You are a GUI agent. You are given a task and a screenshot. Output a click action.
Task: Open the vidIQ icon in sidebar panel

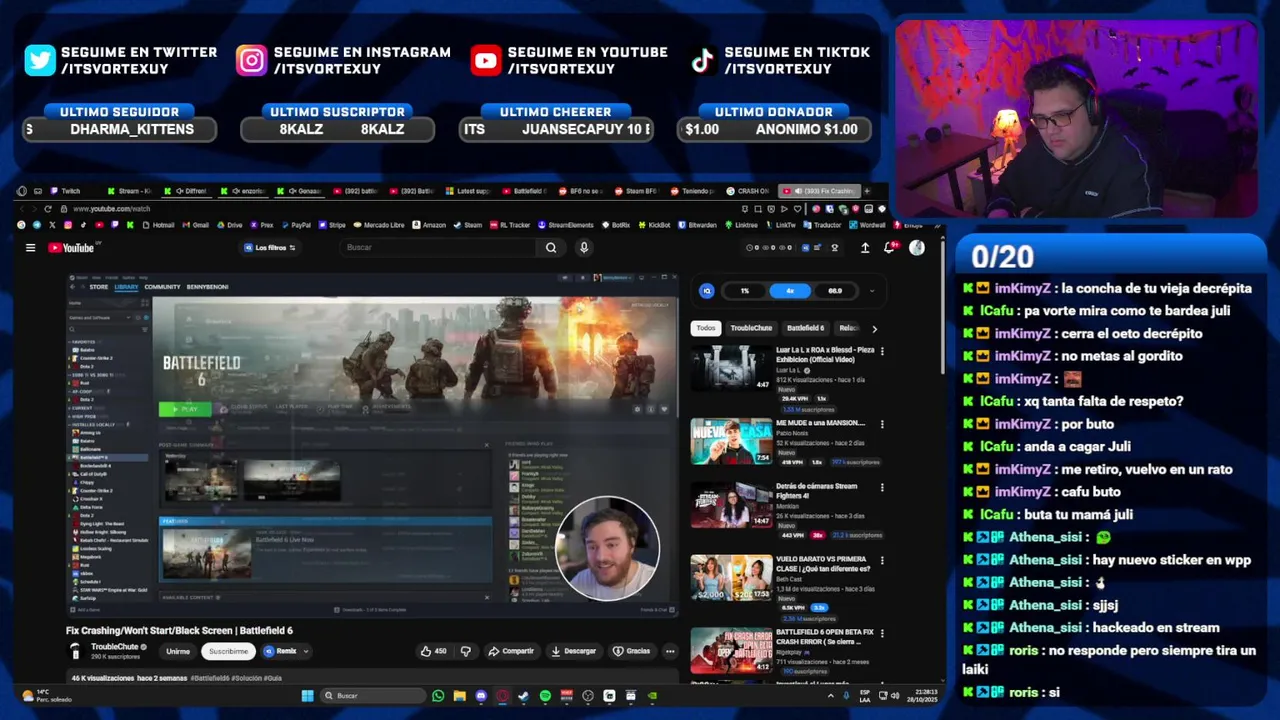[x=707, y=291]
